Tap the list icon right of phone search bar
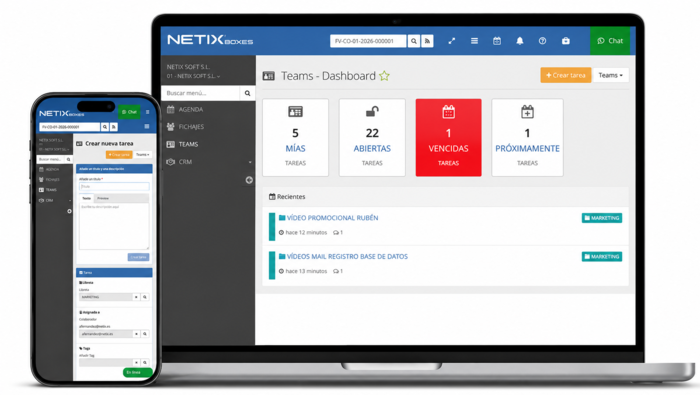Viewport: 700px width, 395px height. [x=146, y=127]
